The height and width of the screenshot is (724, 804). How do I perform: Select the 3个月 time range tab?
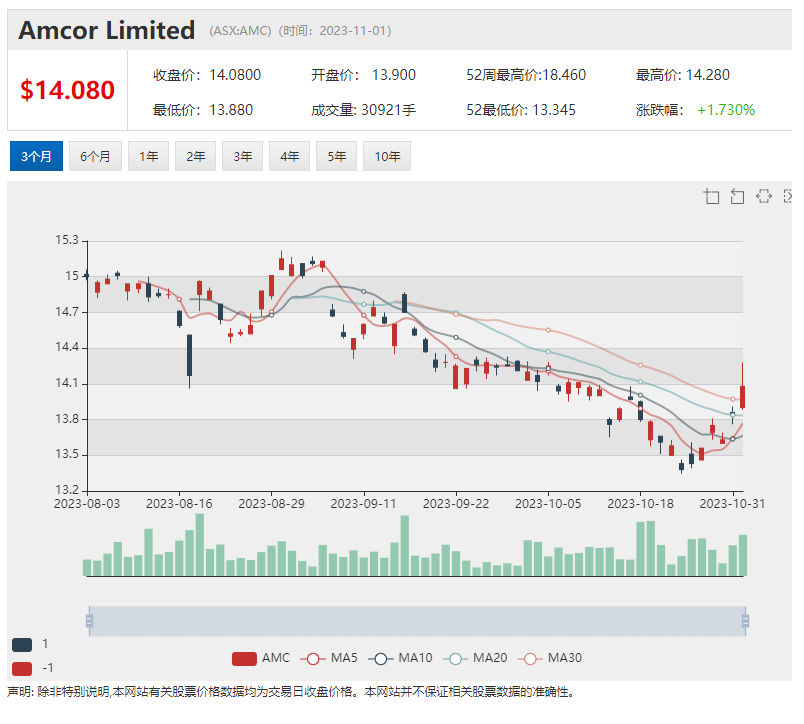(37, 156)
